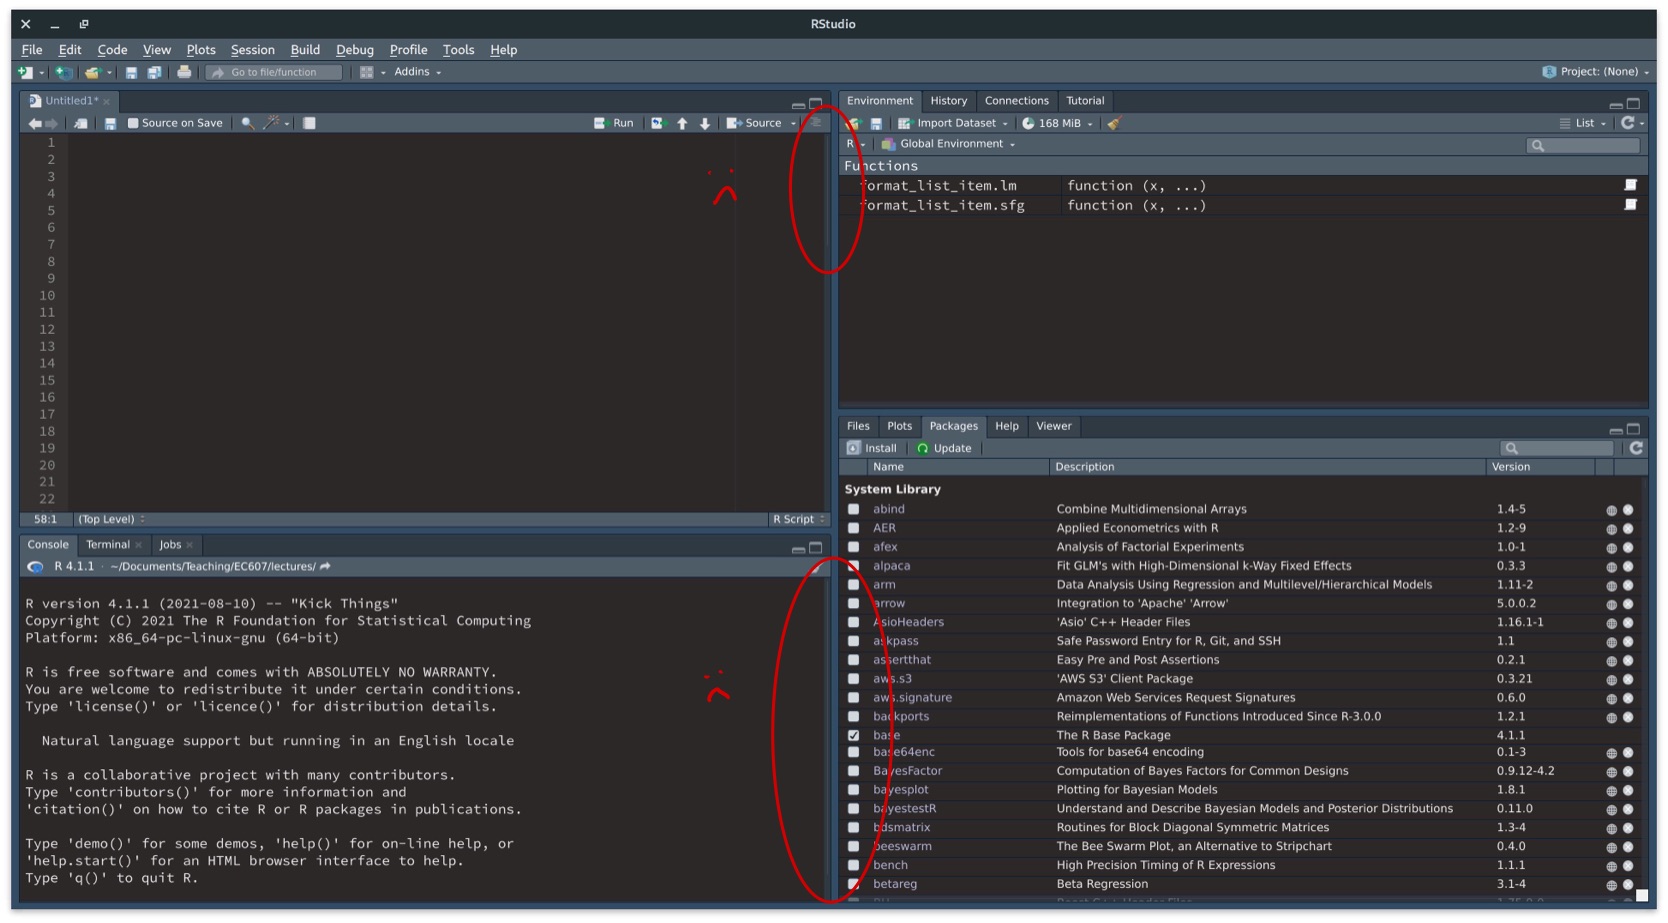Run the current line with the Run icon
The image size is (1668, 923).
615,122
